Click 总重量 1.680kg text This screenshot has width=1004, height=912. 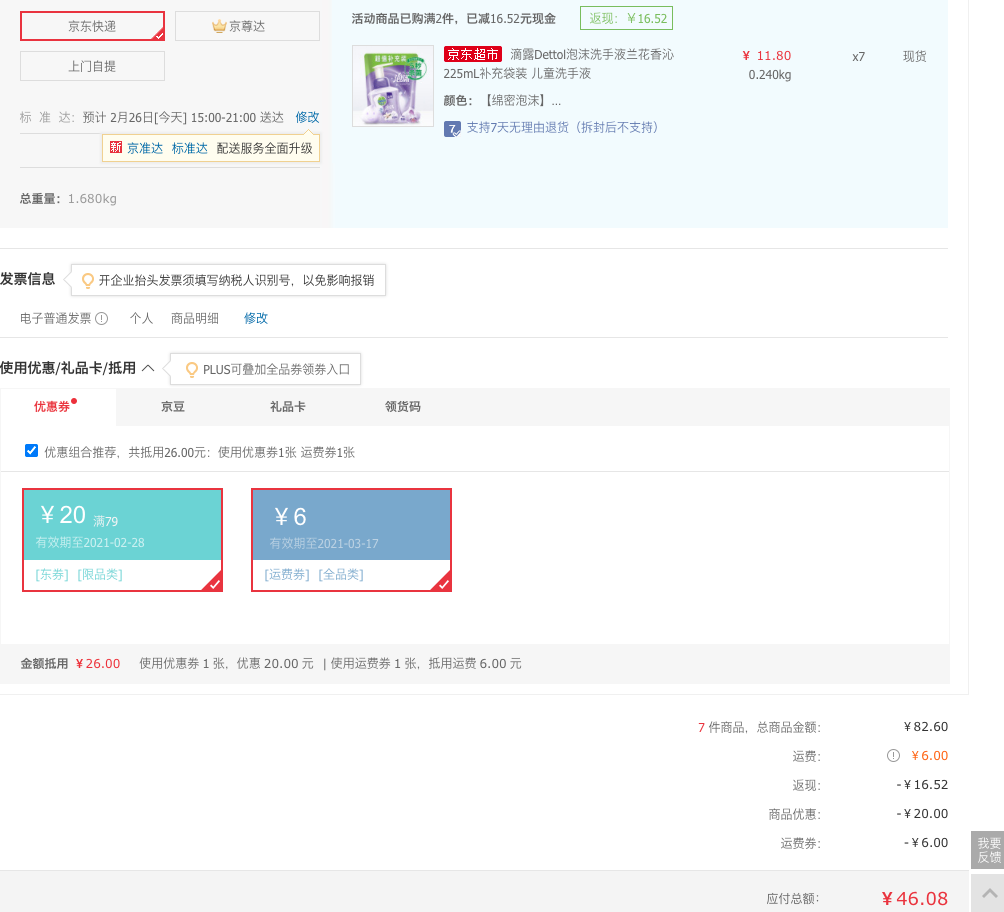[x=68, y=199]
